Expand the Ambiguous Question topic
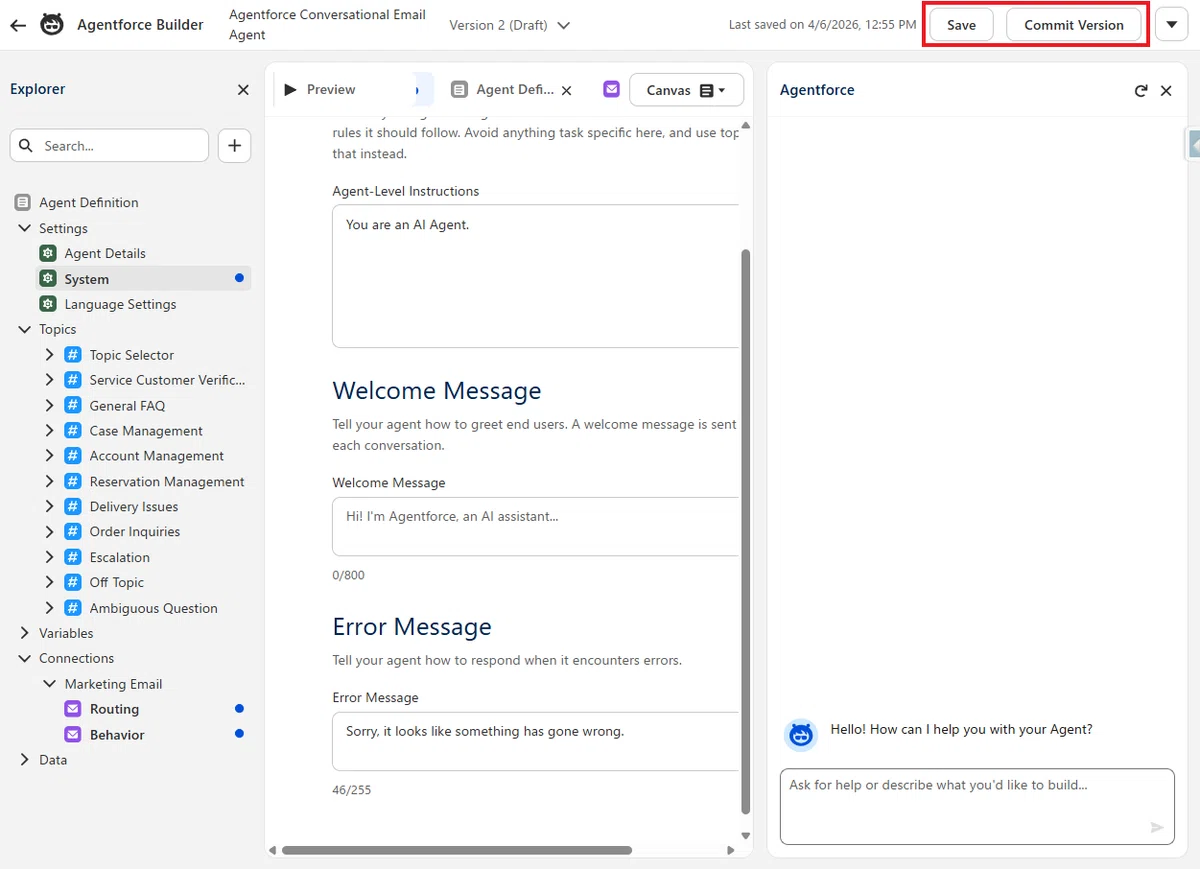This screenshot has height=869, width=1200. pyautogui.click(x=49, y=608)
